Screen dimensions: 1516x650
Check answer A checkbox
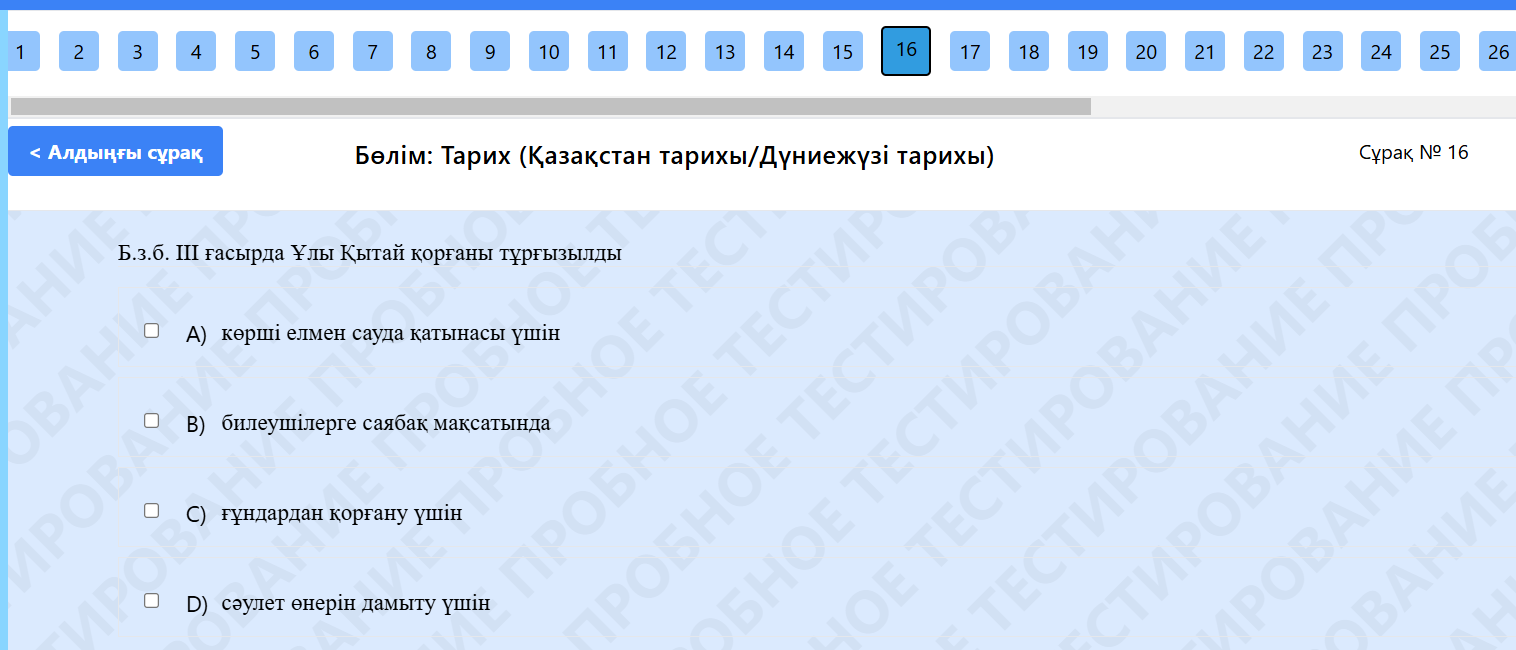pyautogui.click(x=152, y=330)
